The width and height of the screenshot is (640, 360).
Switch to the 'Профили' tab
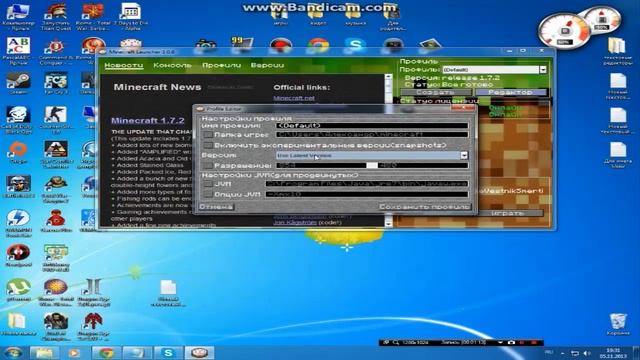pyautogui.click(x=221, y=65)
